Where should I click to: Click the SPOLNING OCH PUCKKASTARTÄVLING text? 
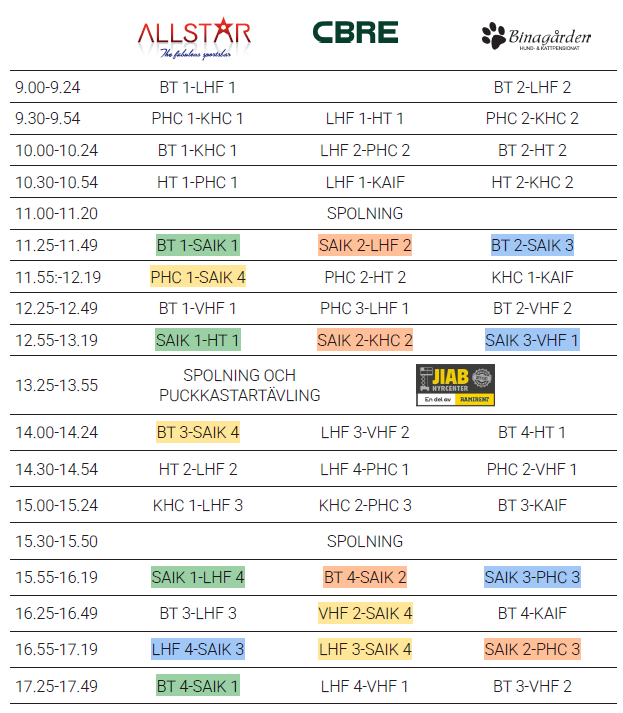coord(239,385)
